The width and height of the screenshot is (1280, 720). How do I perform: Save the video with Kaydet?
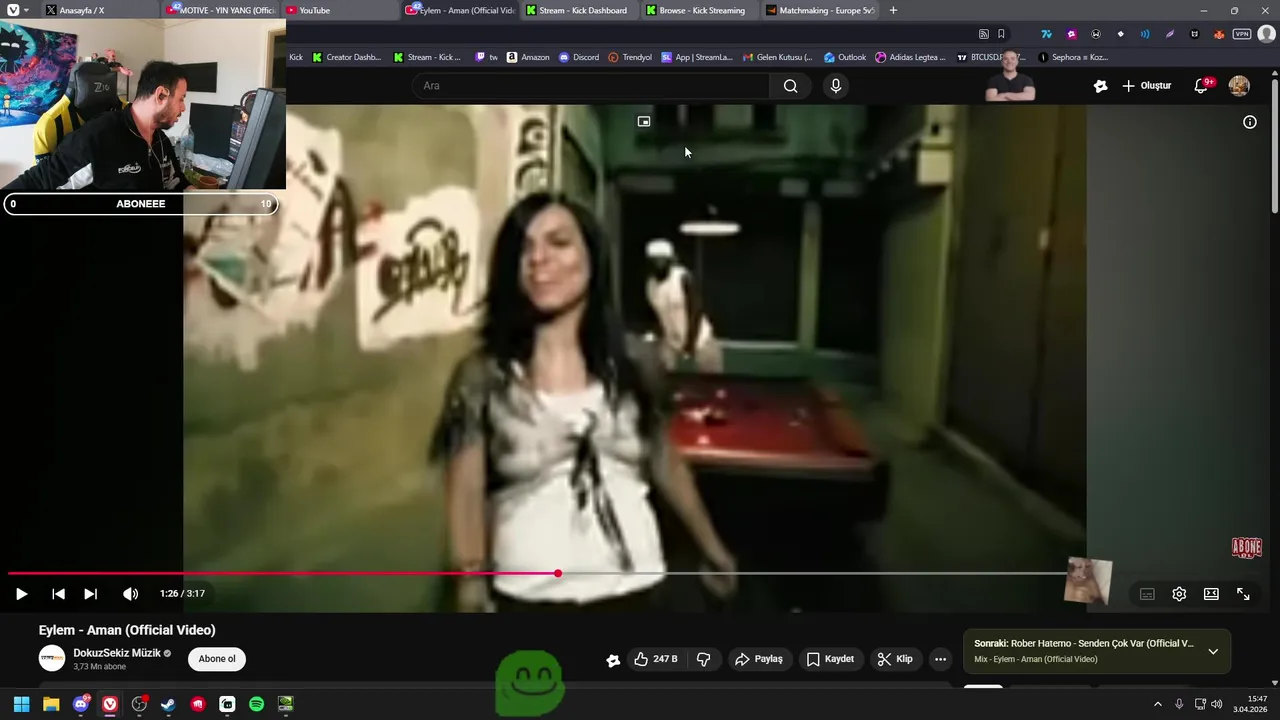[x=830, y=659]
